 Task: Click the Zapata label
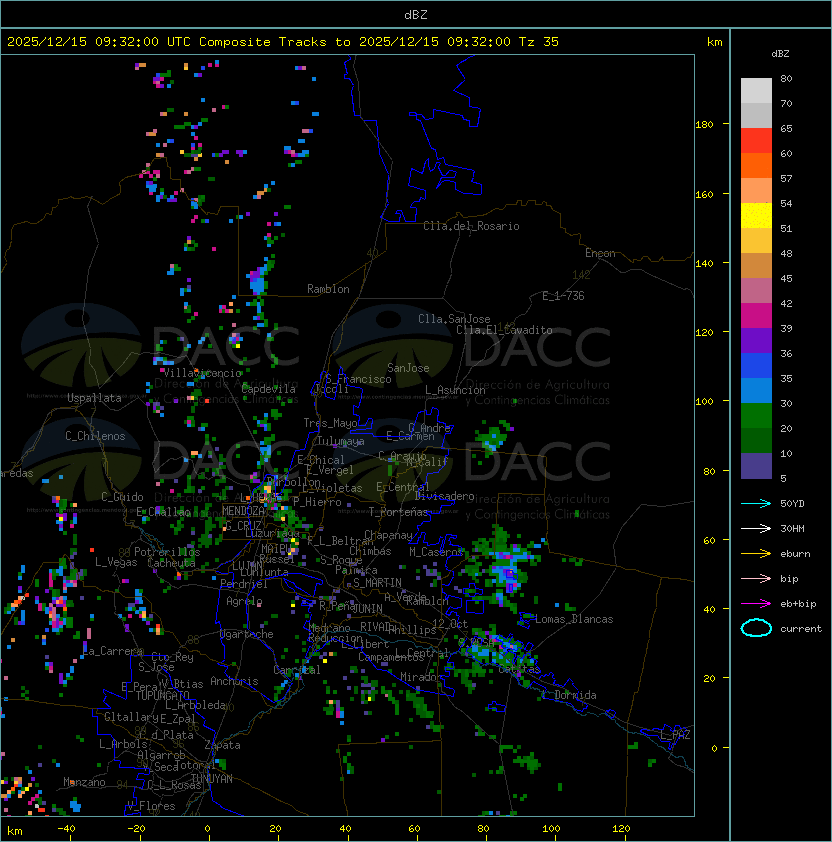point(222,745)
